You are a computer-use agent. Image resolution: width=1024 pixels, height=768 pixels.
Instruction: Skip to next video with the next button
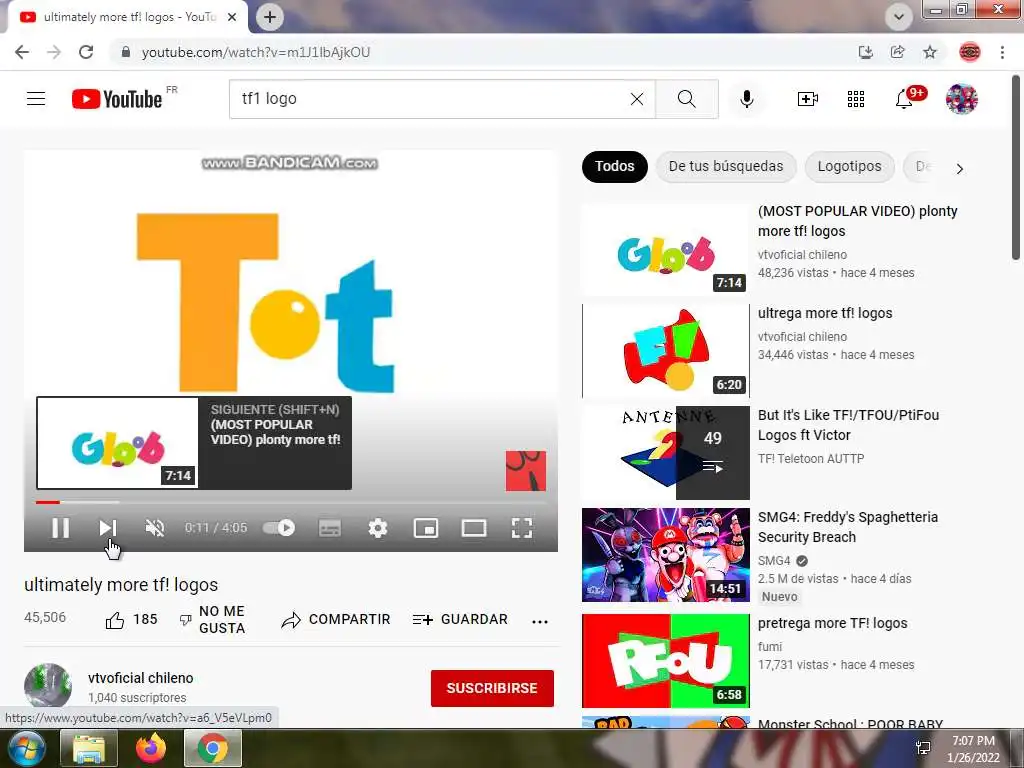coord(108,528)
